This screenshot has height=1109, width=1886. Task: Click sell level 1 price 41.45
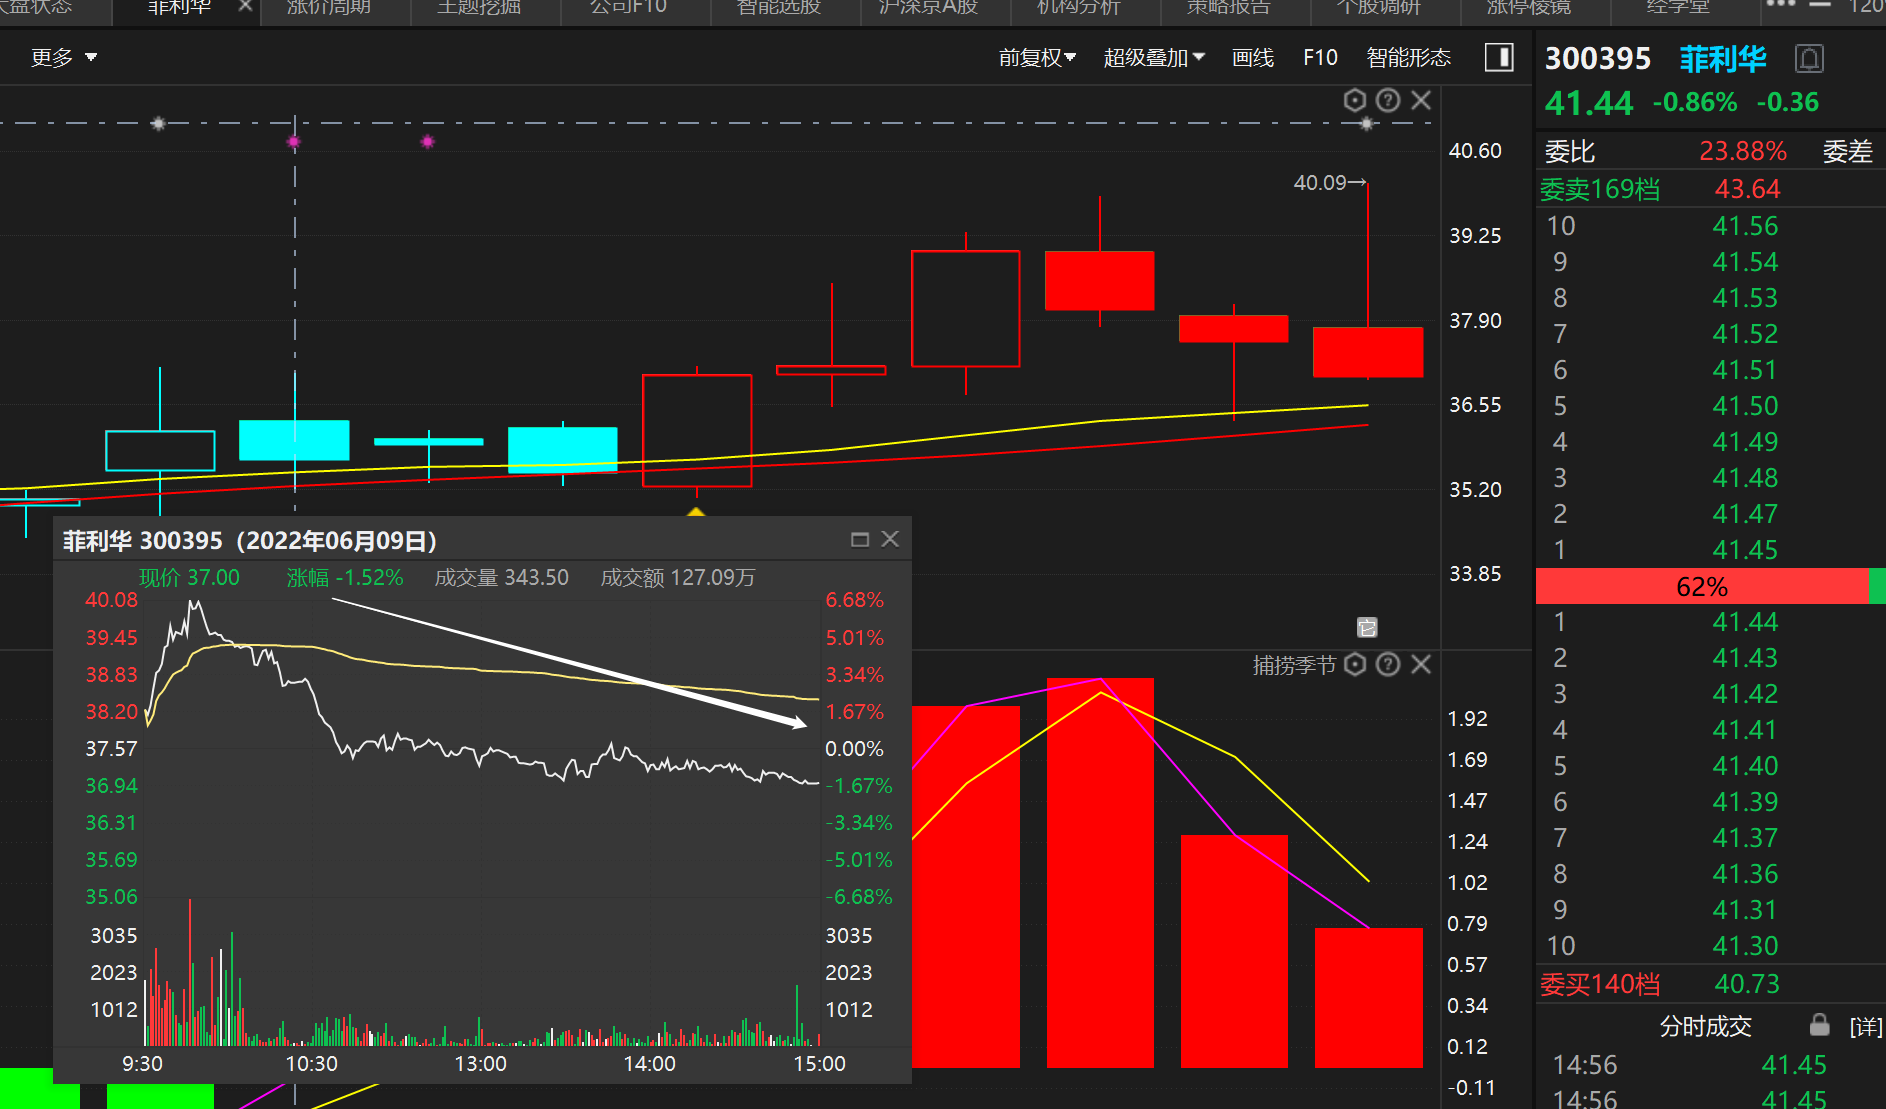[1745, 550]
